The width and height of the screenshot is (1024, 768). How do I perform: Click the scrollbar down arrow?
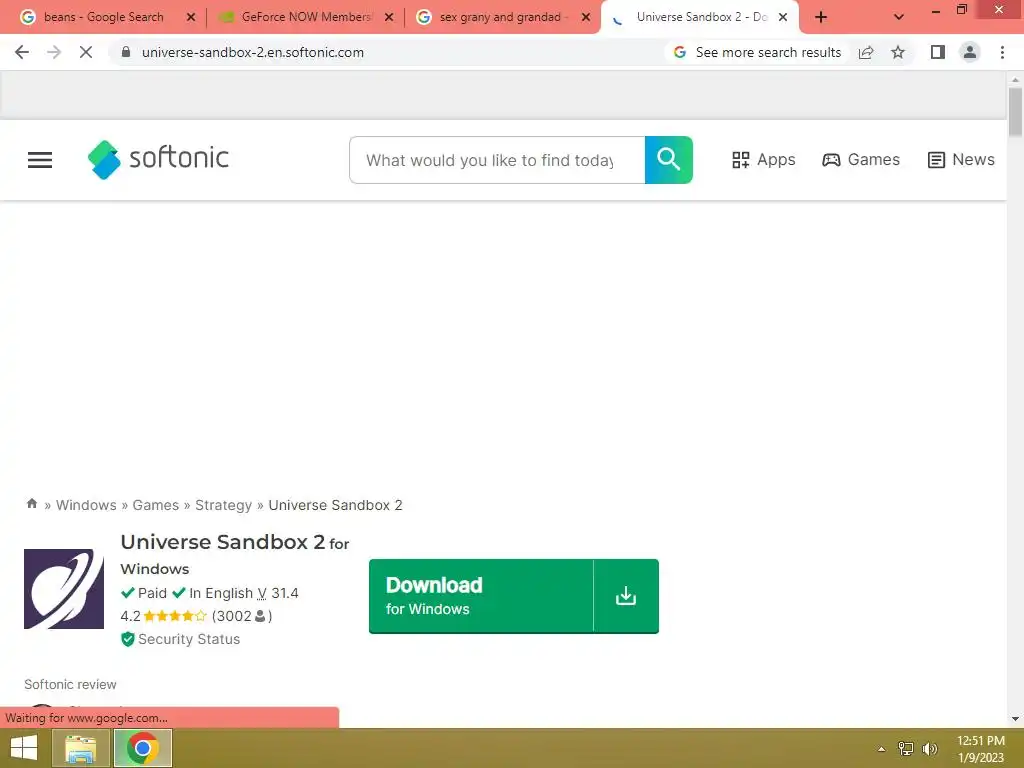[1015, 719]
